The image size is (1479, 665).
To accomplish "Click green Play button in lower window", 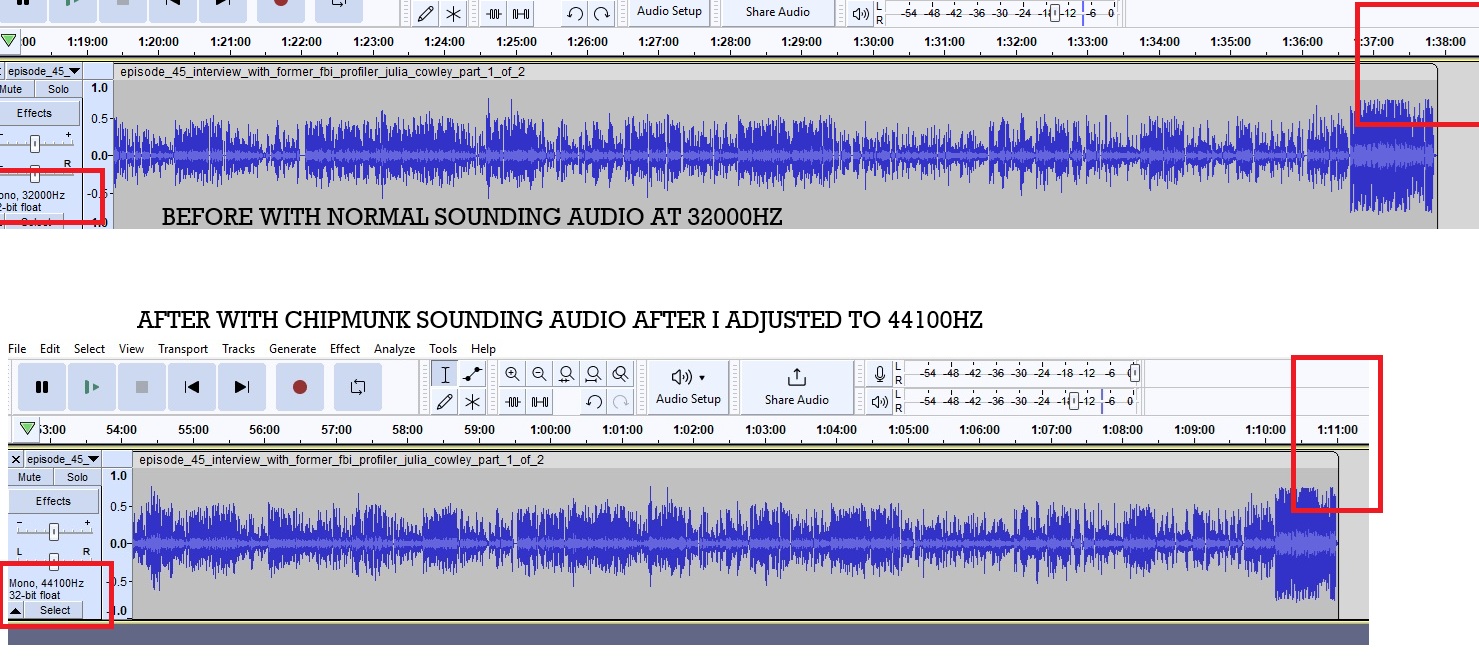I will (x=92, y=387).
